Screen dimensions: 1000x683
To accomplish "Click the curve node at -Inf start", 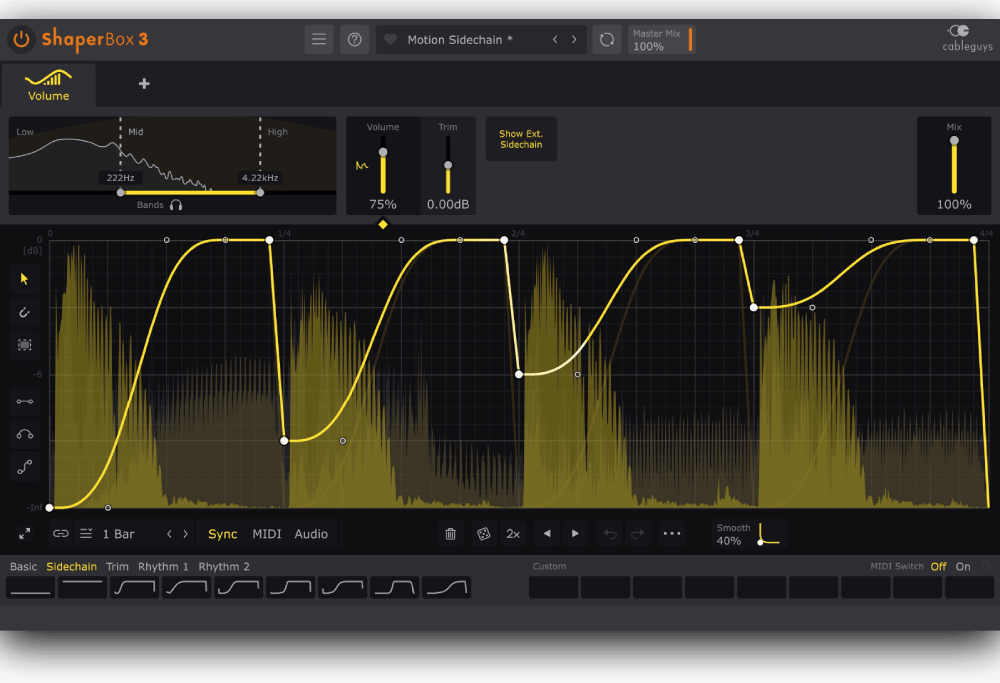I will (50, 508).
